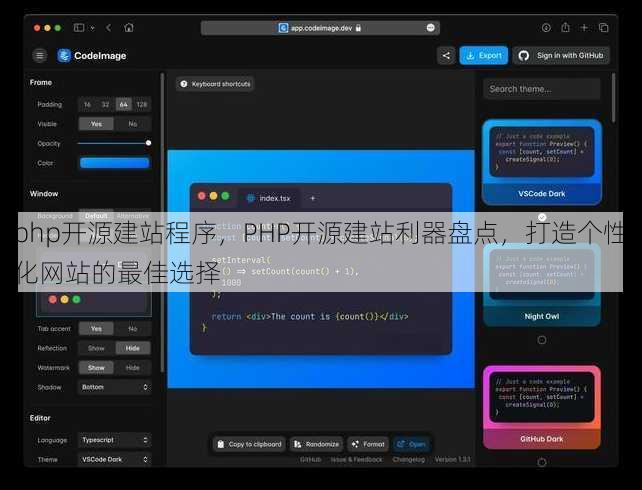The image size is (642, 490).
Task: Sign in with GitHub
Action: (561, 55)
